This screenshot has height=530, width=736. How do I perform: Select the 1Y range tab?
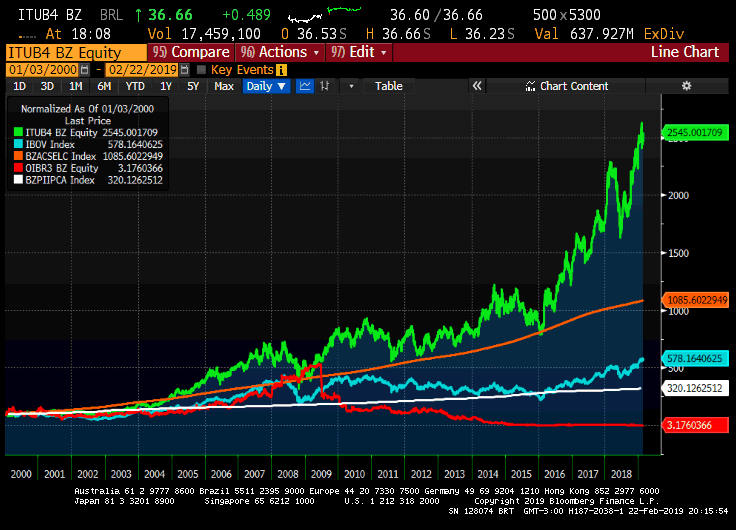pos(166,86)
